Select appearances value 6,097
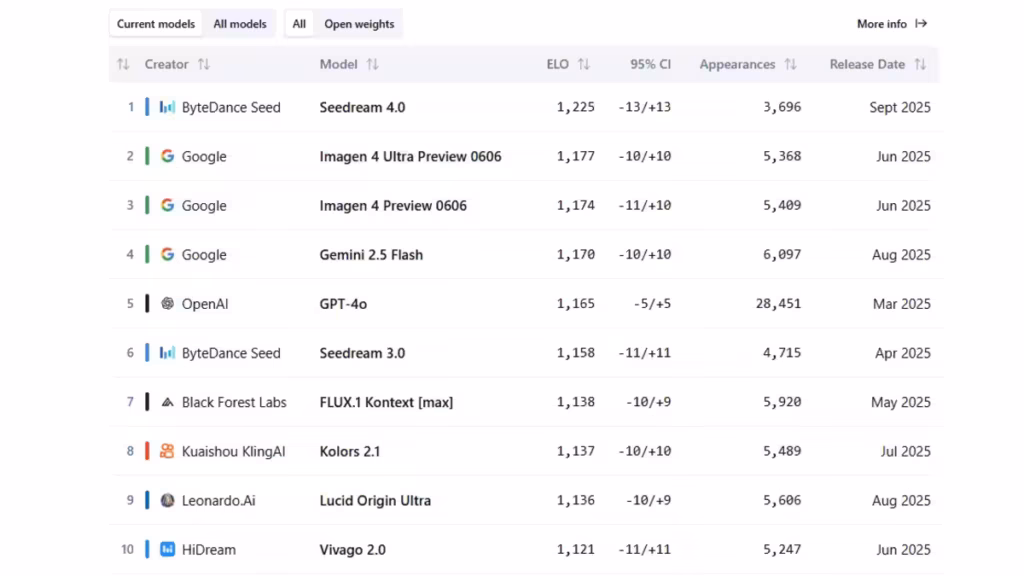1024x576 pixels. coord(782,255)
